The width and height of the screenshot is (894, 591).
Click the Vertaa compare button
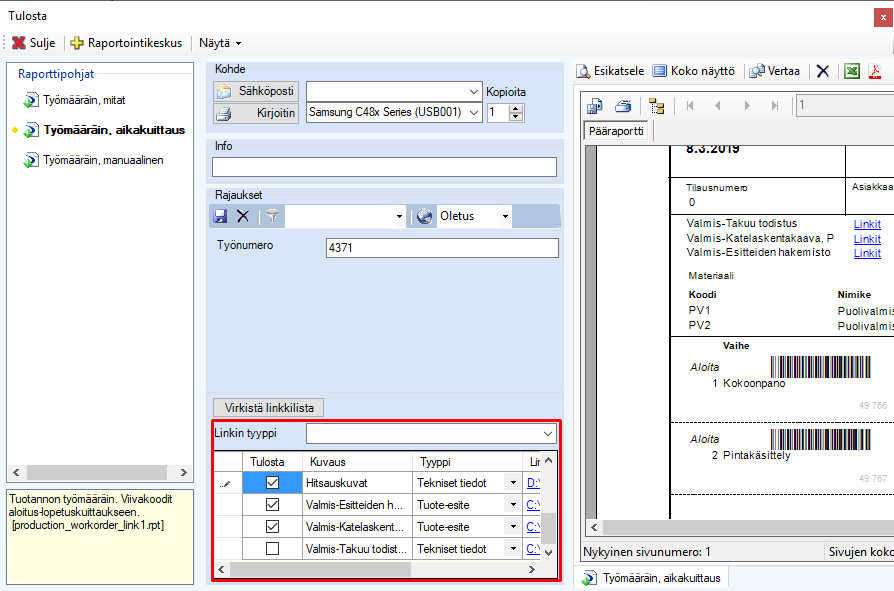[x=775, y=71]
